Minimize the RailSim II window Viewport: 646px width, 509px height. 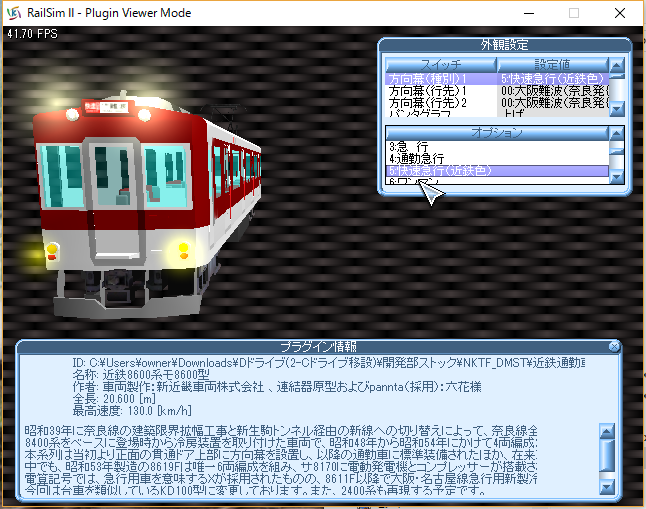[x=529, y=13]
